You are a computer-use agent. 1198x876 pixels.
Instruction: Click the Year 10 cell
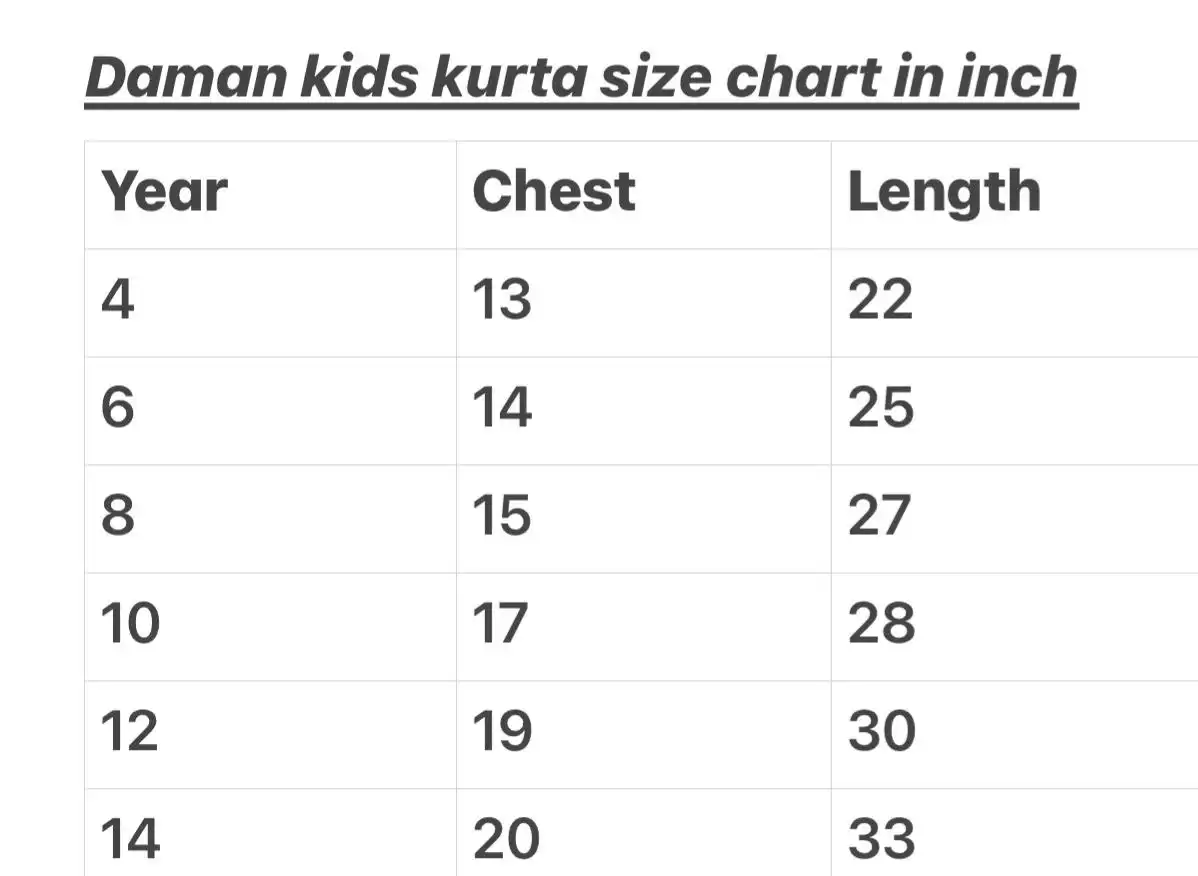tap(130, 624)
